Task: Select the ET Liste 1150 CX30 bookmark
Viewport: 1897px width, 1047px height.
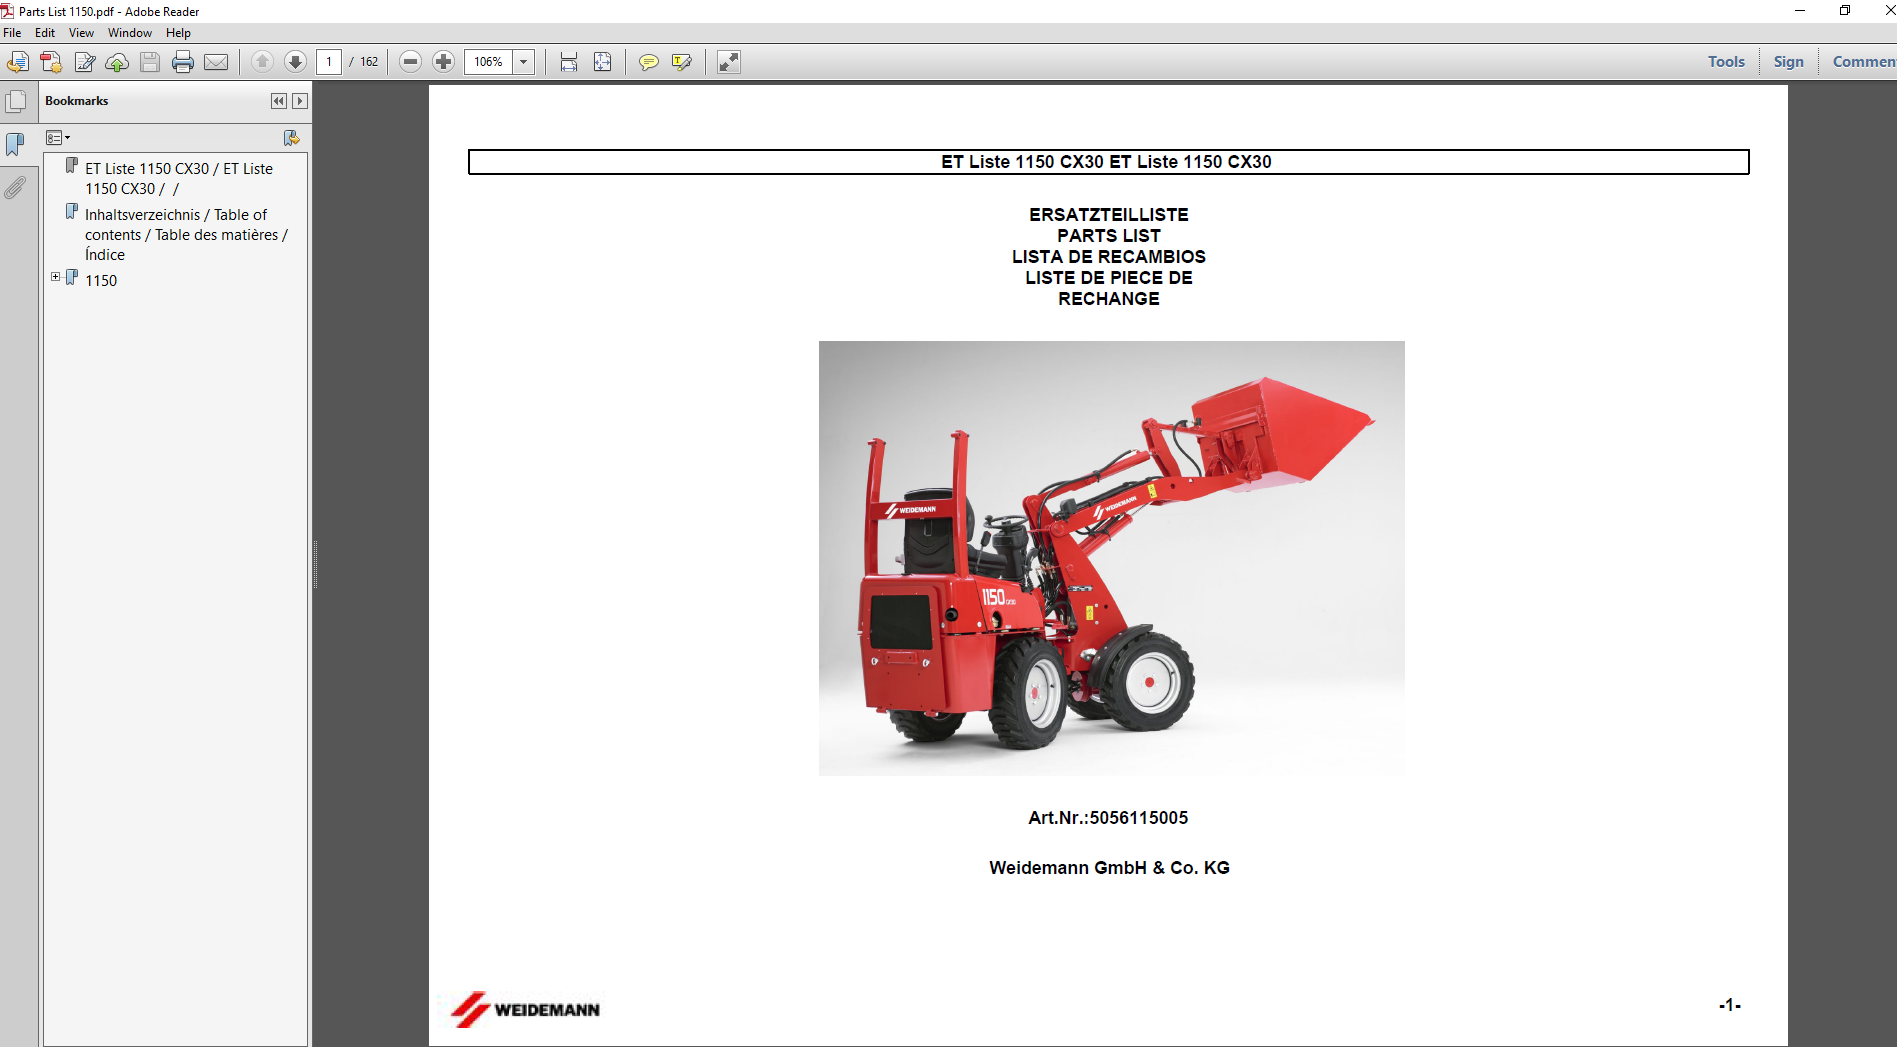Action: click(179, 179)
